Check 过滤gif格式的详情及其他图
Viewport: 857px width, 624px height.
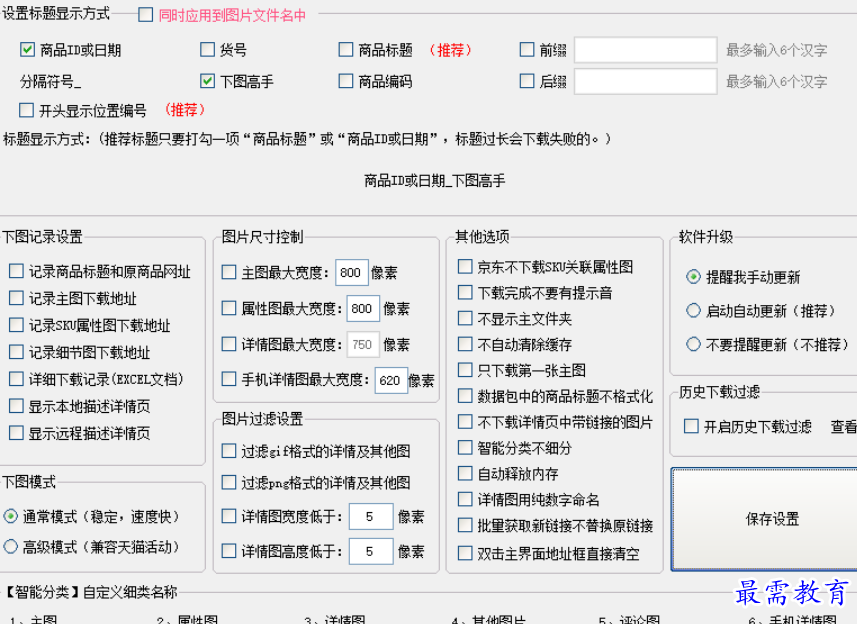[x=229, y=451]
